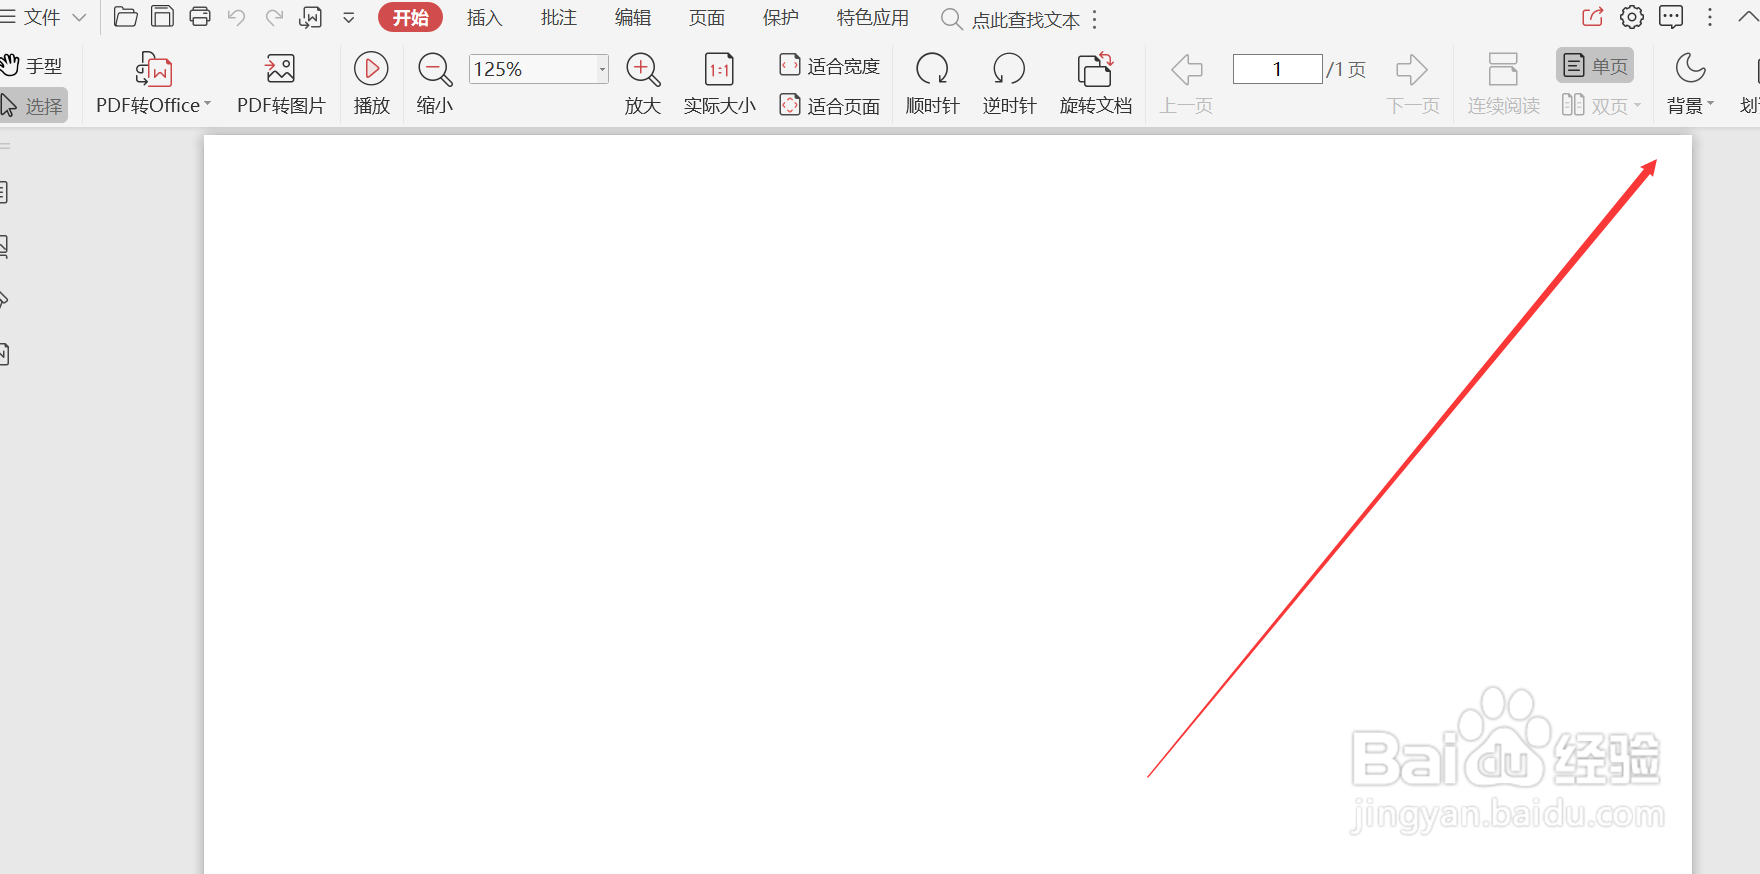Open the vertical dots beside search

[x=1095, y=19]
